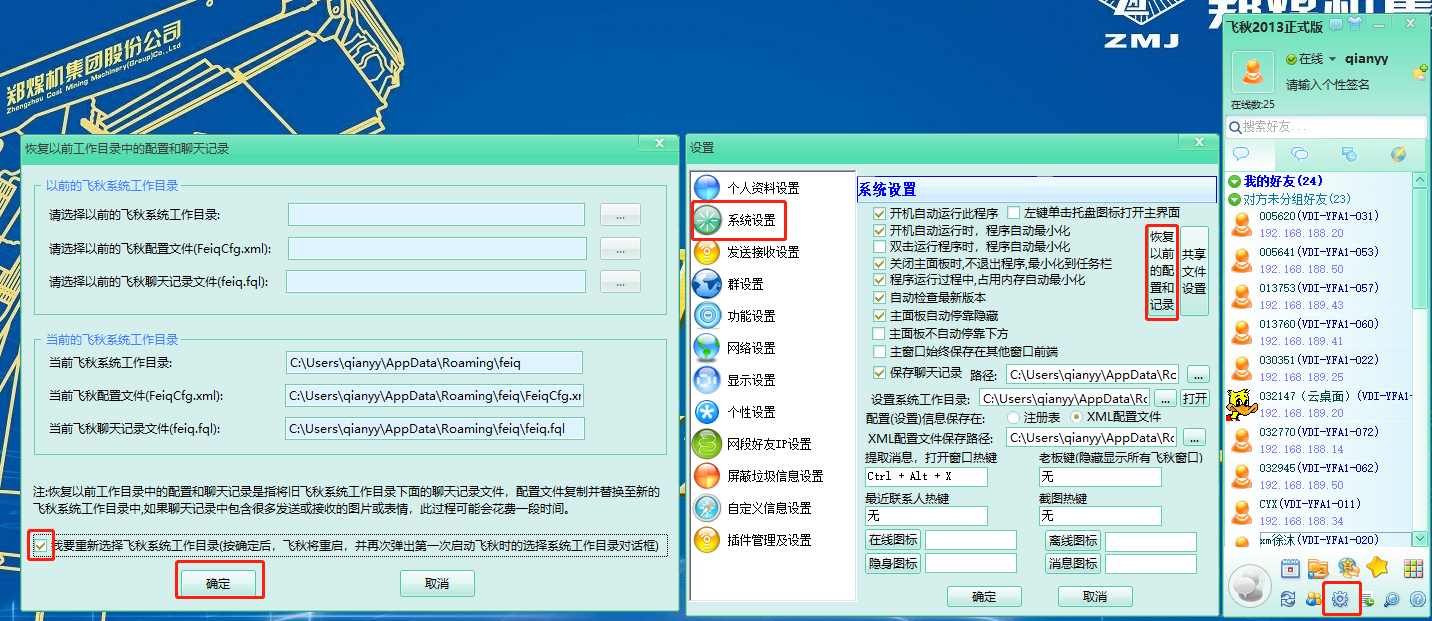This screenshot has width=1432, height=621.
Task: Toggle 自动检查最新版本 checkbox
Action: pos(880,297)
